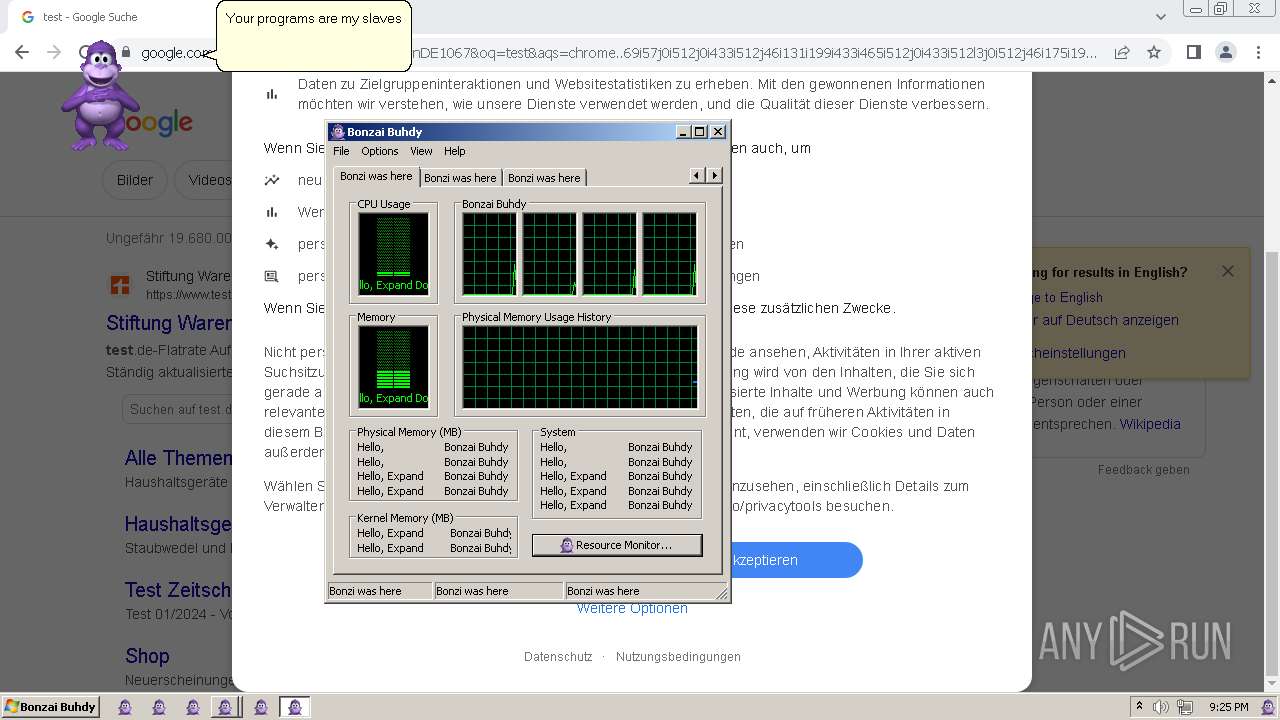Select the Videos search filter chip
This screenshot has width=1280, height=720.
[205, 180]
